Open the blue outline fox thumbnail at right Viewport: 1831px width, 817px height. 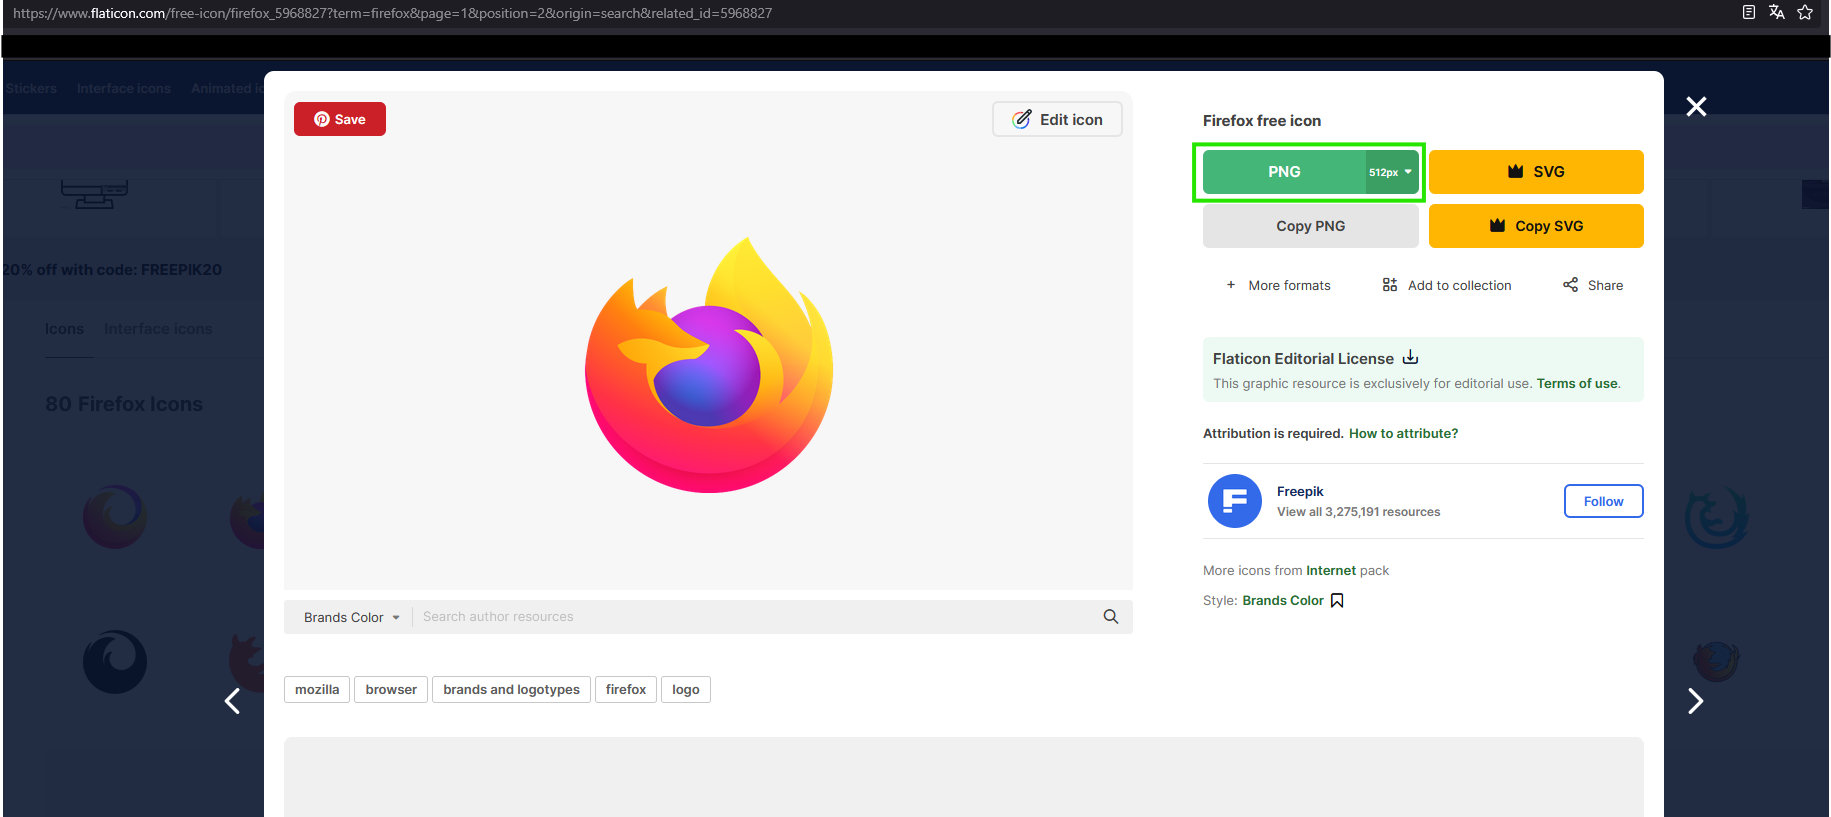coord(1716,517)
